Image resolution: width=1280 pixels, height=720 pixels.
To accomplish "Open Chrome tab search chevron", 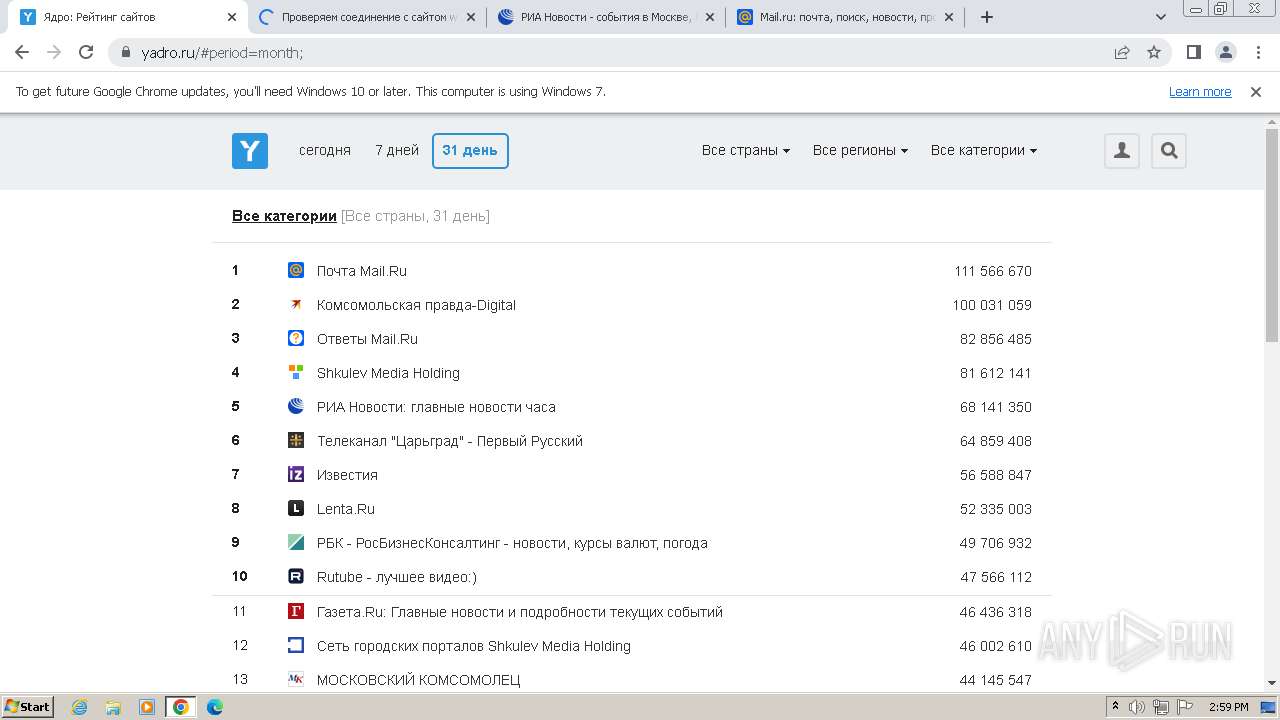I will (1161, 17).
